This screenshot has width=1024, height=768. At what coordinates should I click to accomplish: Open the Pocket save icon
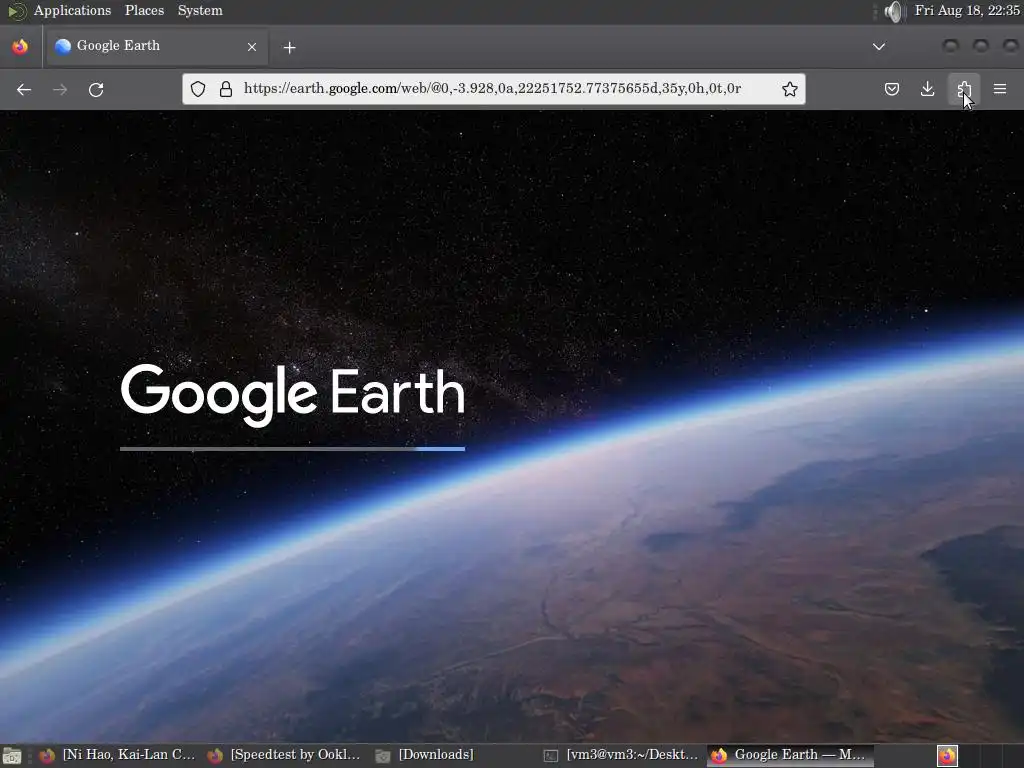891,89
